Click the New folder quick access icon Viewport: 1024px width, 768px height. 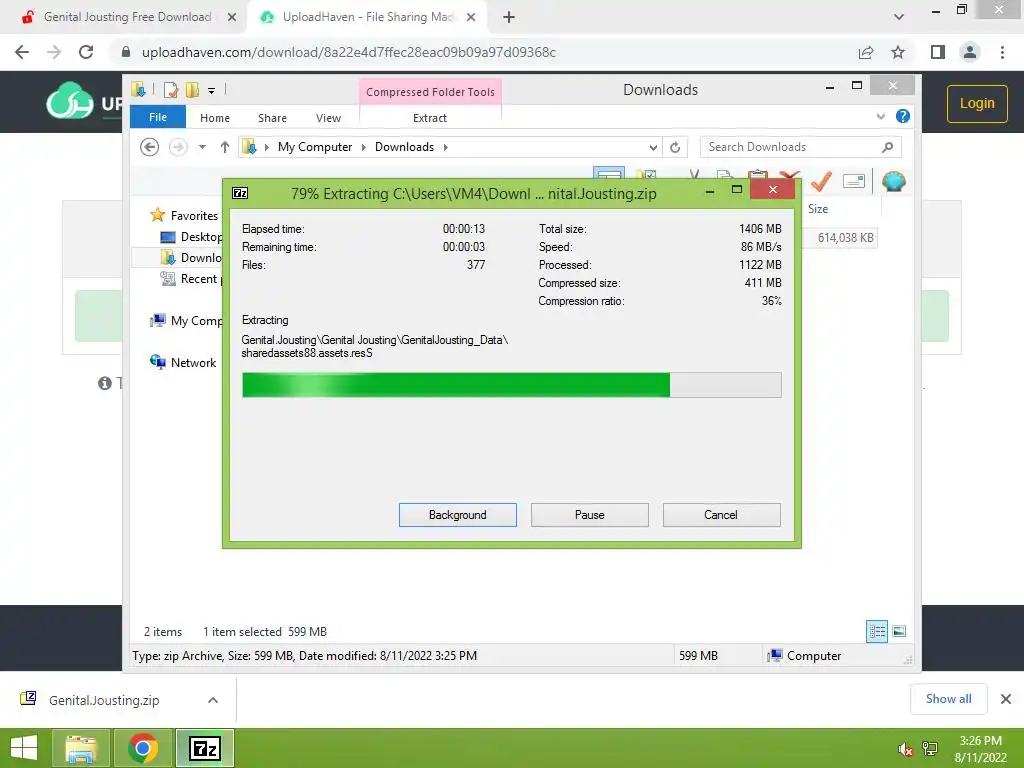[193, 89]
